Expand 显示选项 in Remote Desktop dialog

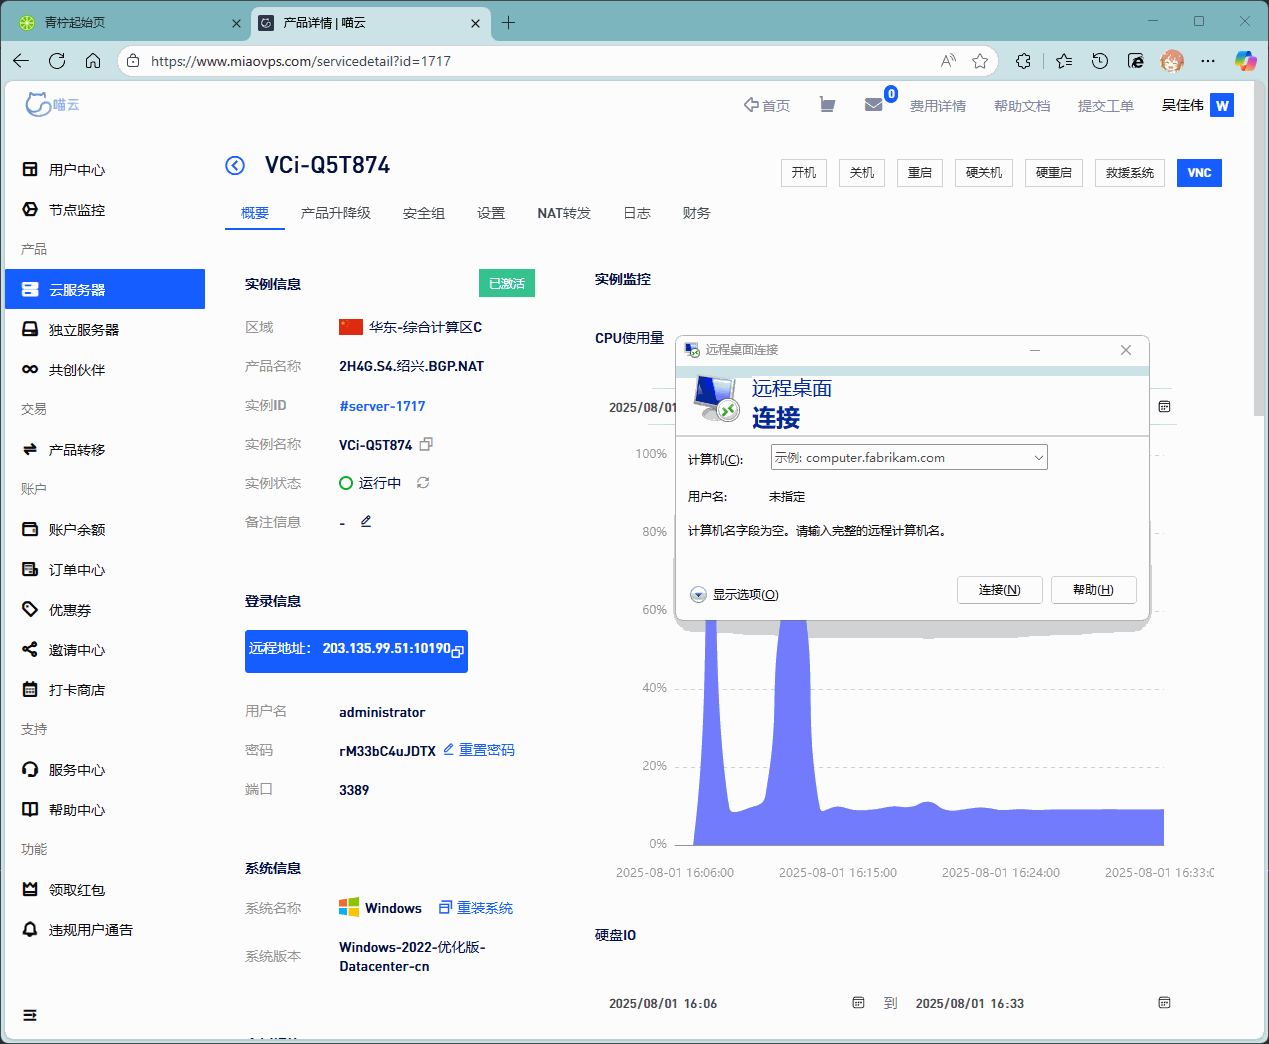click(x=734, y=594)
